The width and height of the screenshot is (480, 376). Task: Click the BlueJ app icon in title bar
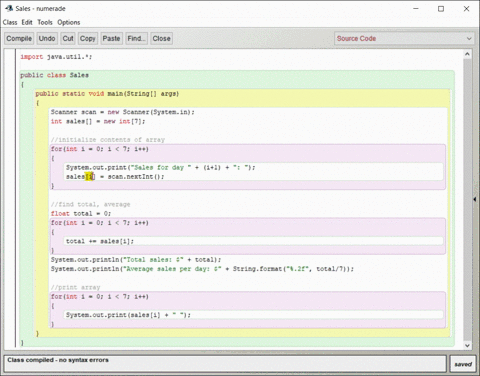(9, 8)
